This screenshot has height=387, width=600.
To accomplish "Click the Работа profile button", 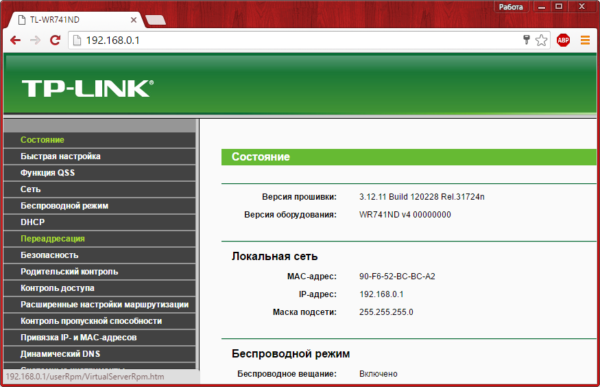I will click(x=511, y=7).
